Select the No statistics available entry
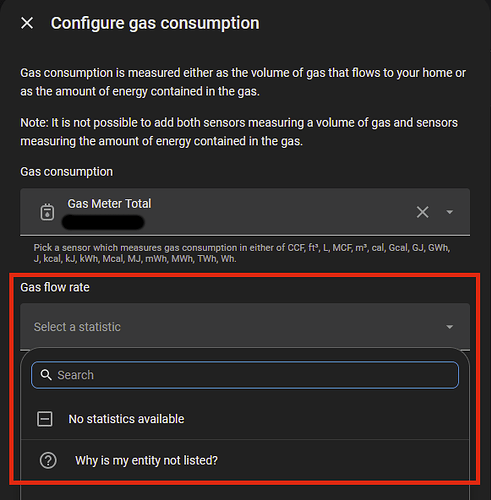This screenshot has height=500, width=491. [245, 419]
